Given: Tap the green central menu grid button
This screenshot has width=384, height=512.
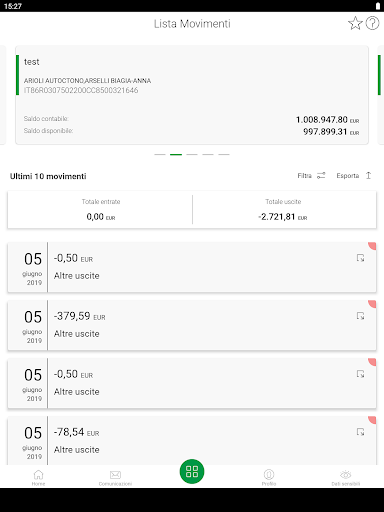Looking at the screenshot, I should tap(192, 471).
